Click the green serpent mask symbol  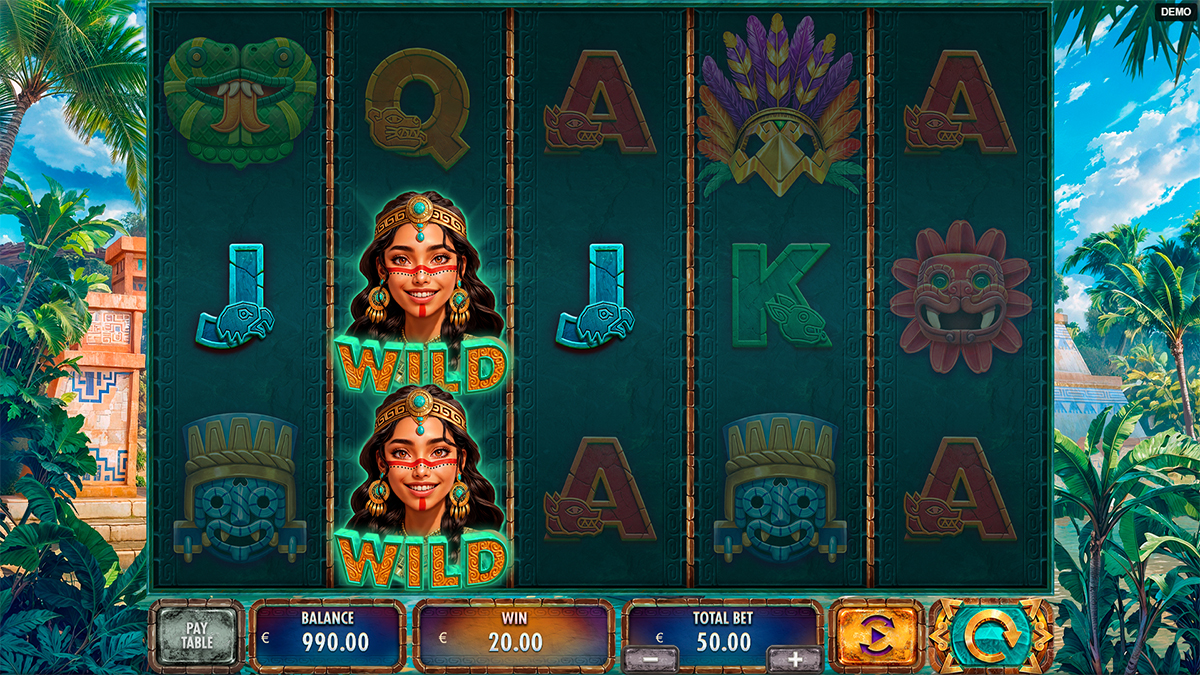(240, 101)
